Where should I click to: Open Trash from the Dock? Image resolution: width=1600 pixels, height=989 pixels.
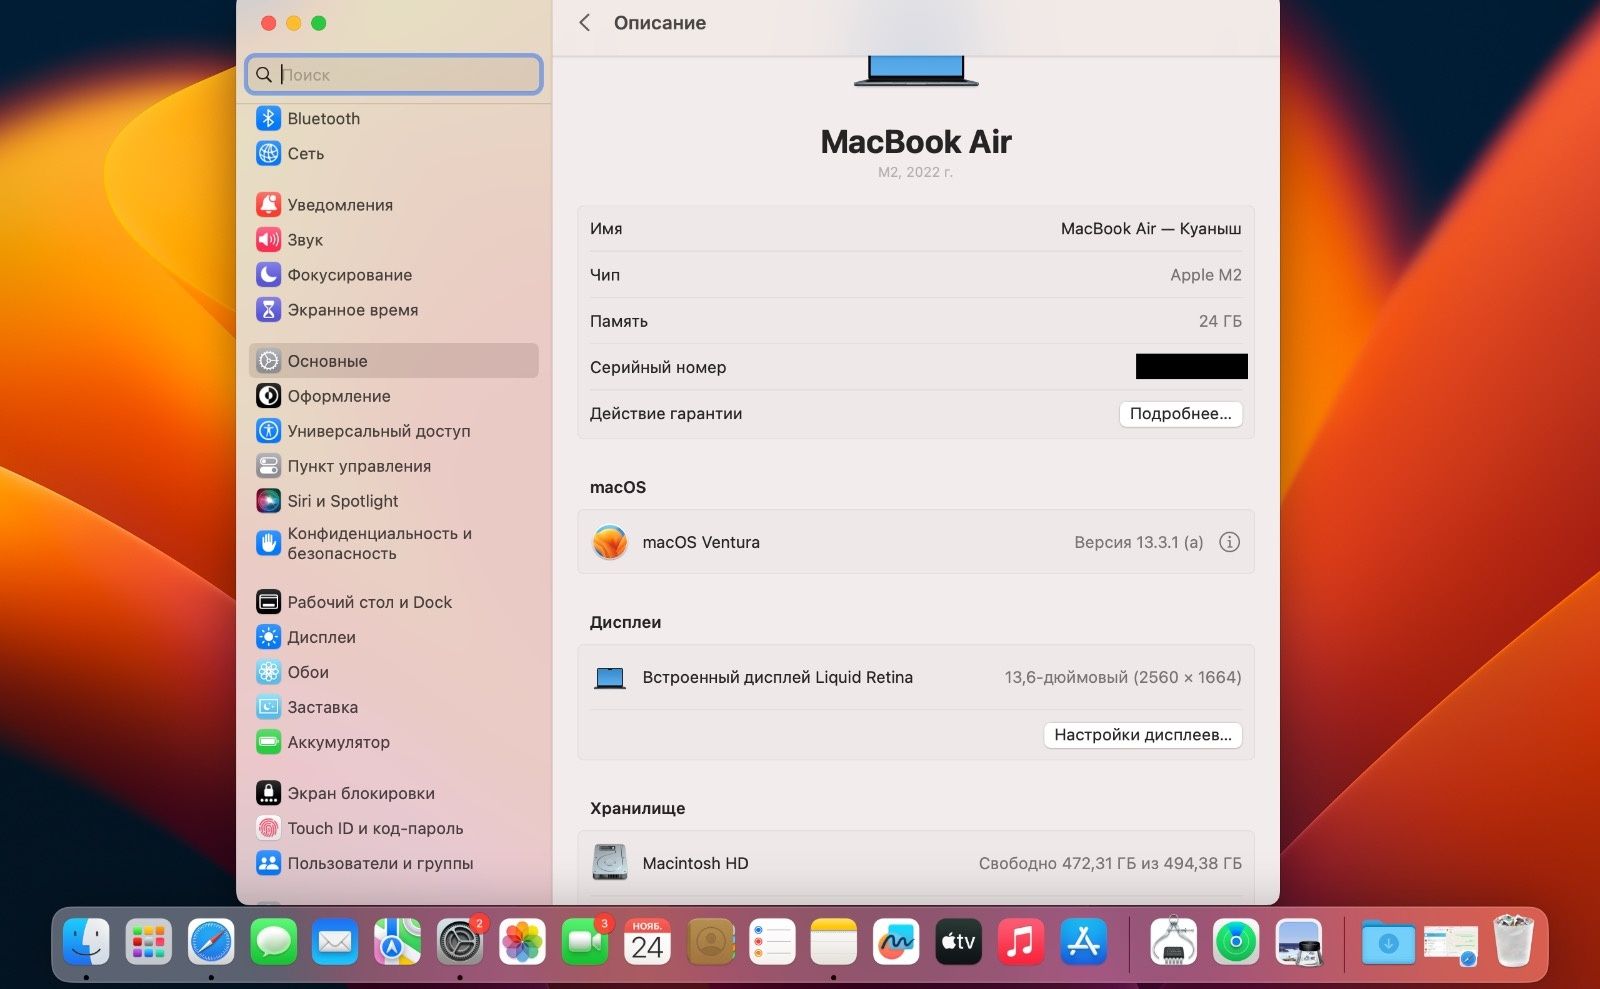tap(1513, 941)
